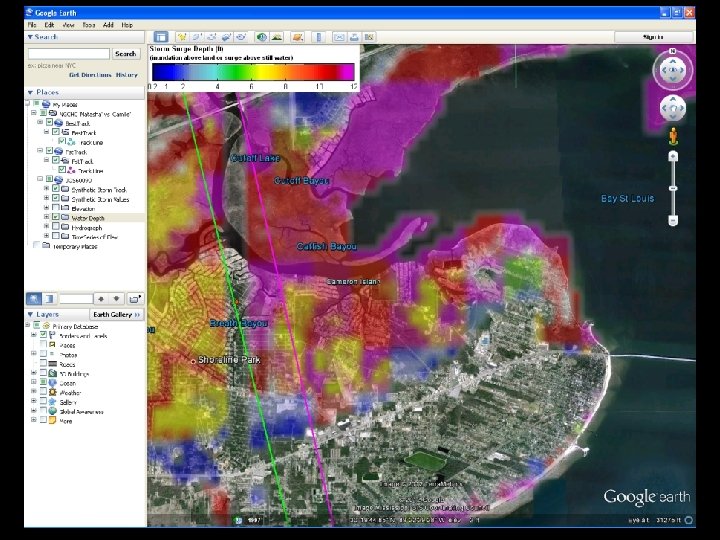The image size is (720, 540).
Task: Click the sunlight landscape toolbar icon
Action: point(276,37)
